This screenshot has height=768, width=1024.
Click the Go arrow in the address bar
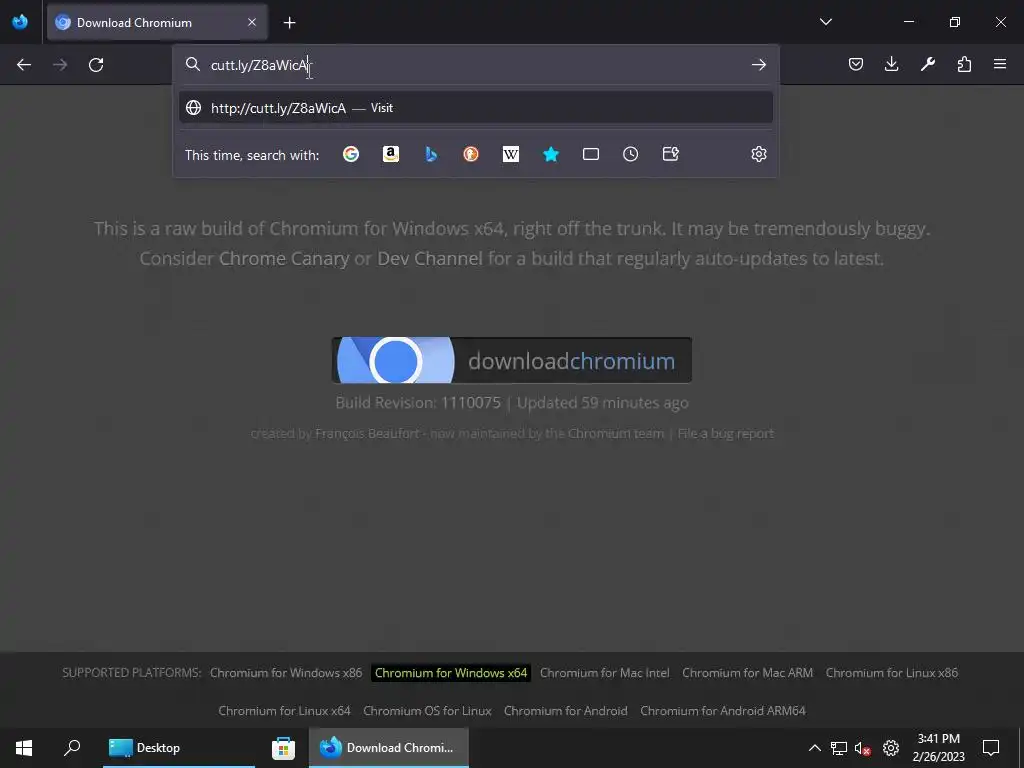pyautogui.click(x=758, y=65)
